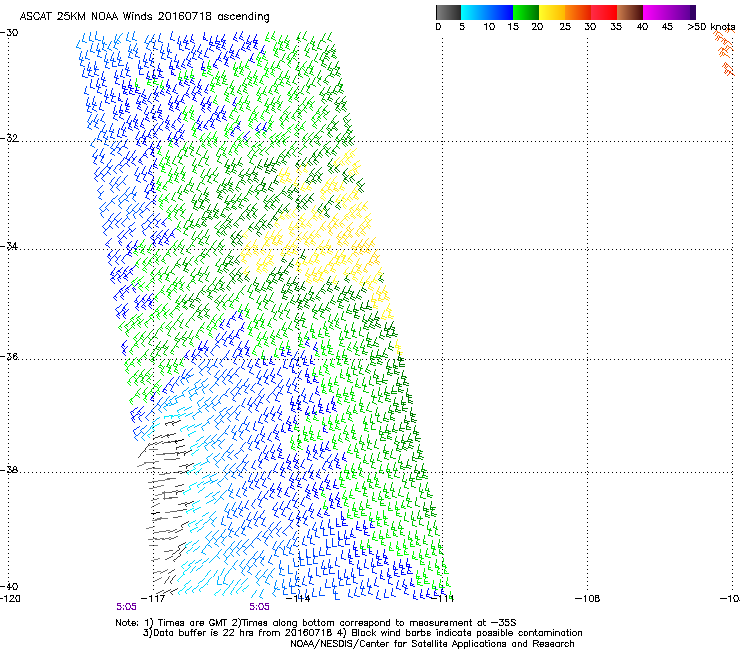Click the orange wind barbs at top right
Image resolution: width=740 pixels, height=650 pixels.
click(x=725, y=51)
